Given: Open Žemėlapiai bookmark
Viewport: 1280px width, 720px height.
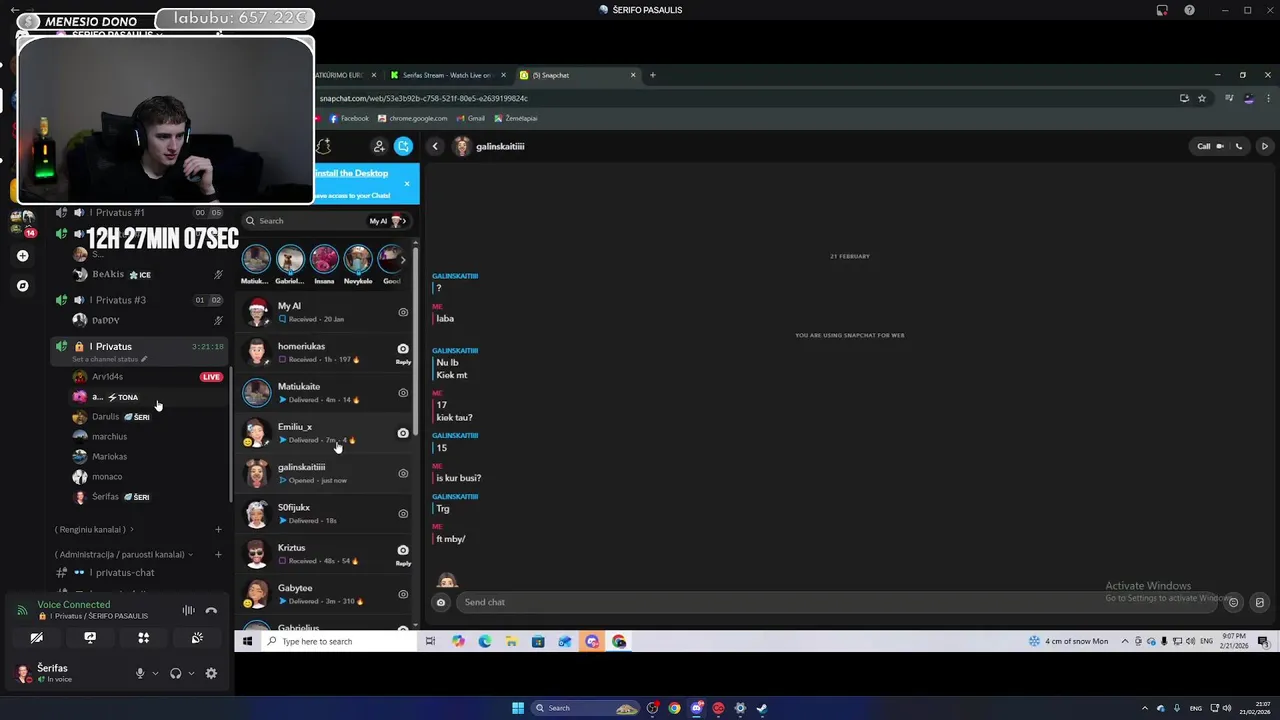Looking at the screenshot, I should tap(516, 118).
